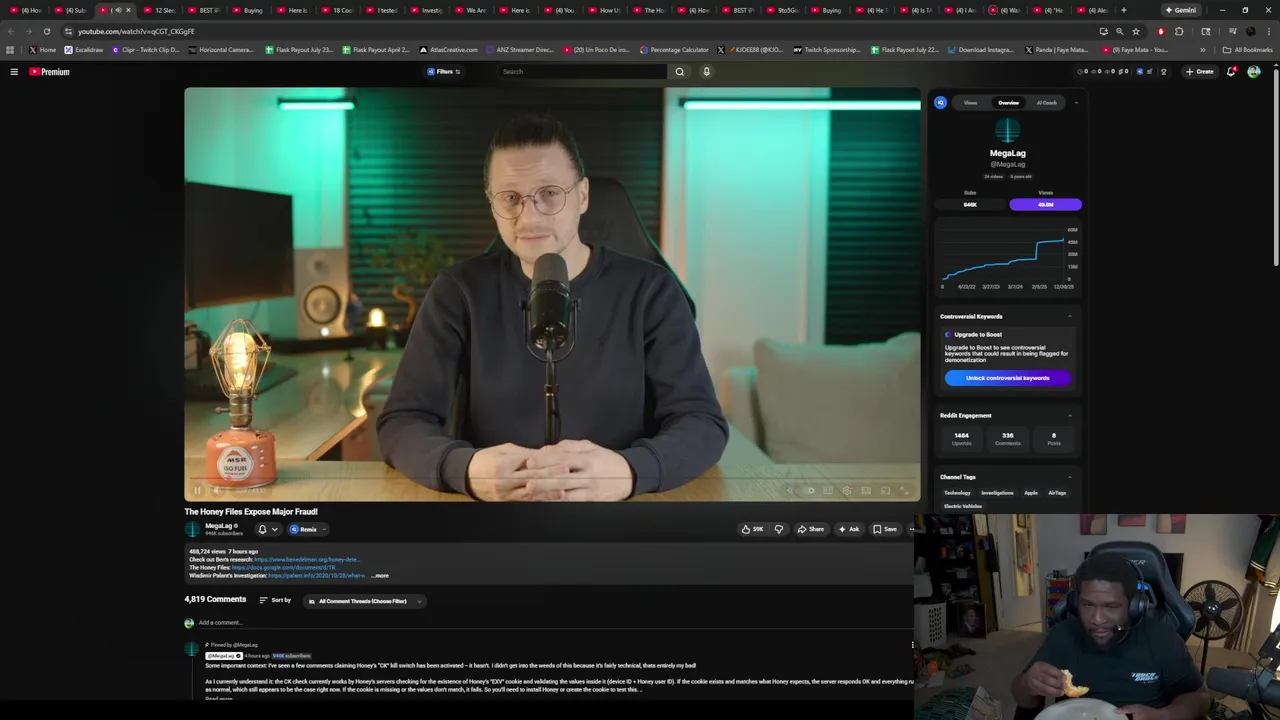Like the video (59K)

click(752, 529)
